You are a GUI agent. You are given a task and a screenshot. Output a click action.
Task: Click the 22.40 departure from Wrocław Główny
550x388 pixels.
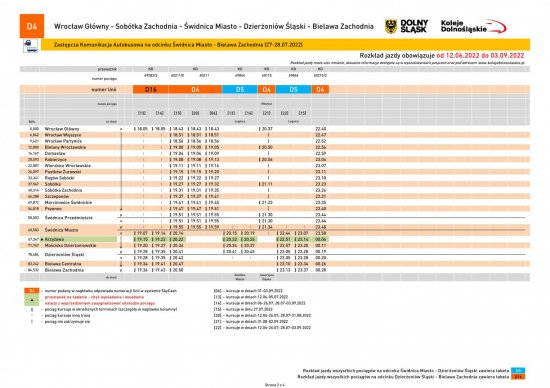click(321, 129)
